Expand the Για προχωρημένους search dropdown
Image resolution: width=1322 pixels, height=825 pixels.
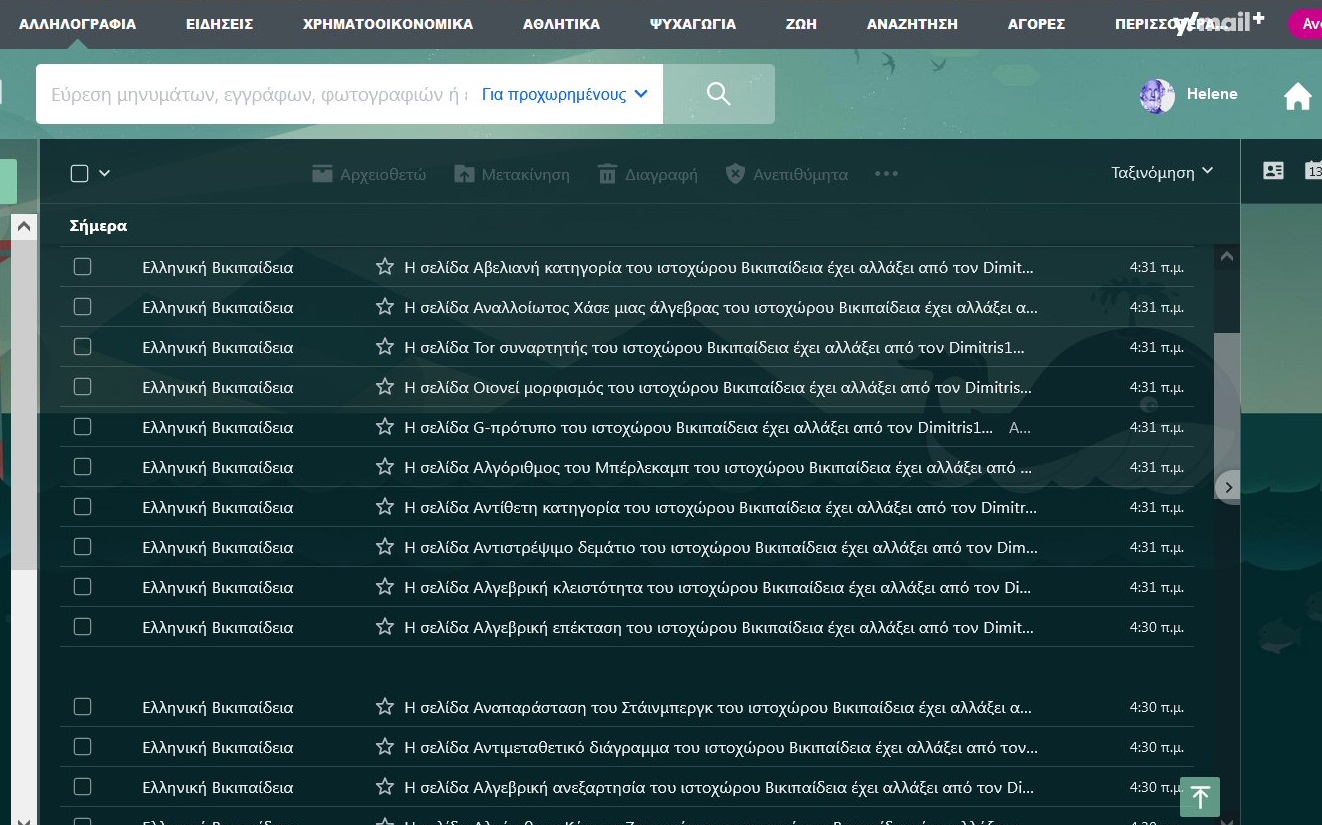point(565,95)
